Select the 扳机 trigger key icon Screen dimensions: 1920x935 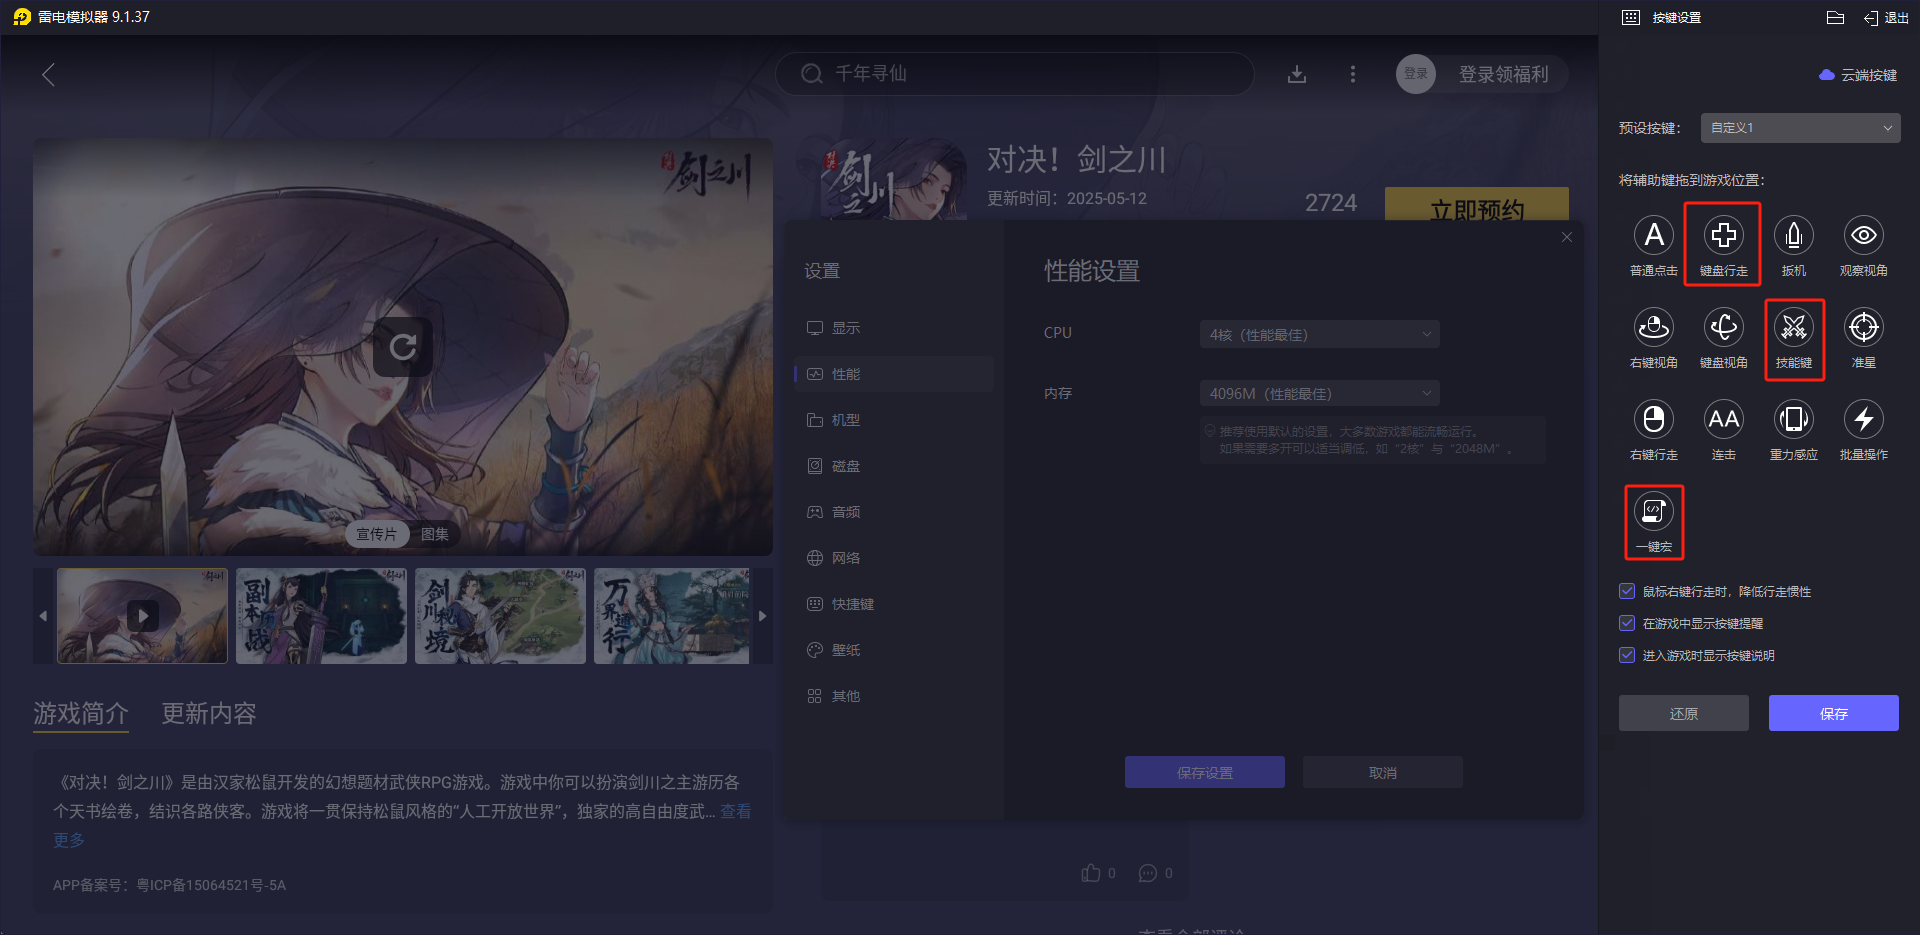click(1794, 236)
